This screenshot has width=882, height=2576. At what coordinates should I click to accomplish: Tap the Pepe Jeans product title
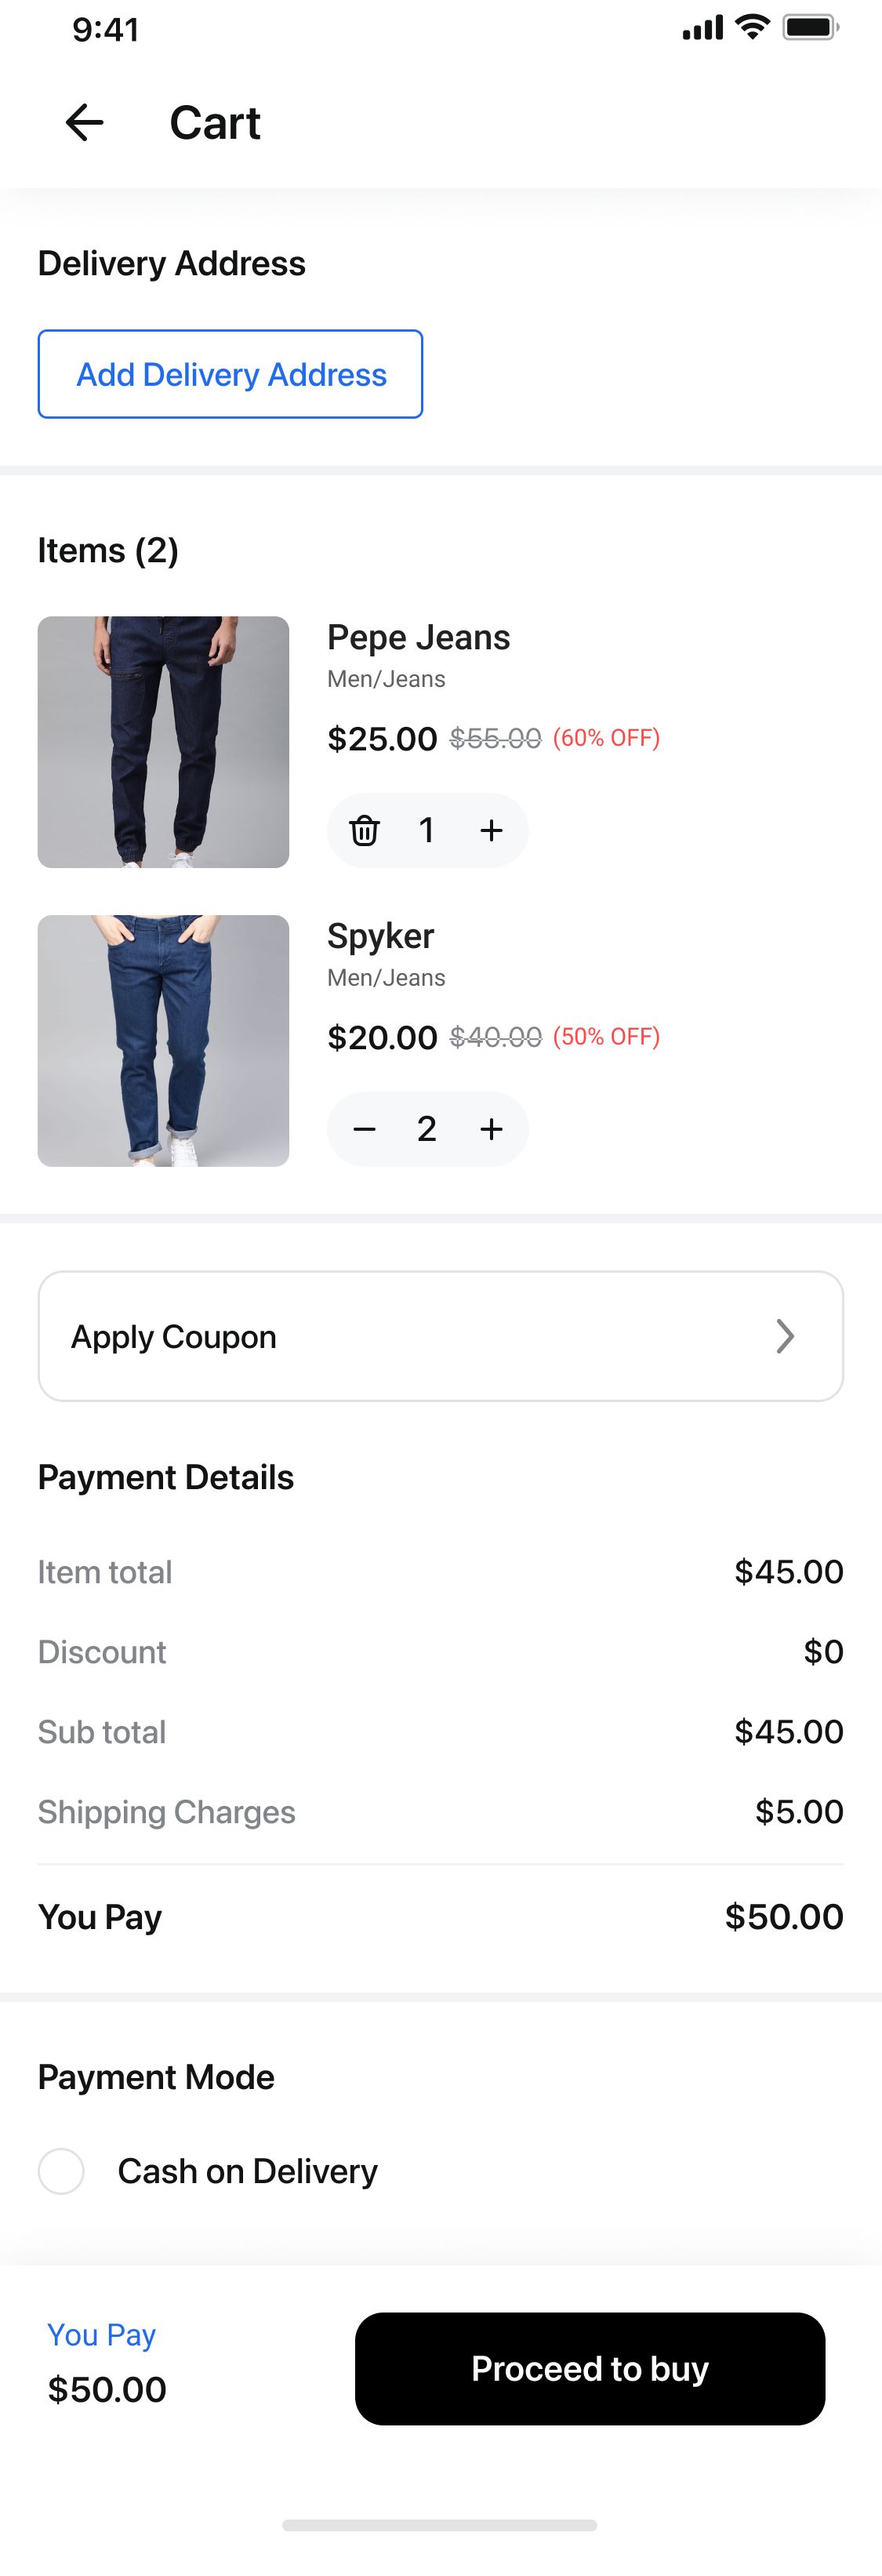point(418,637)
